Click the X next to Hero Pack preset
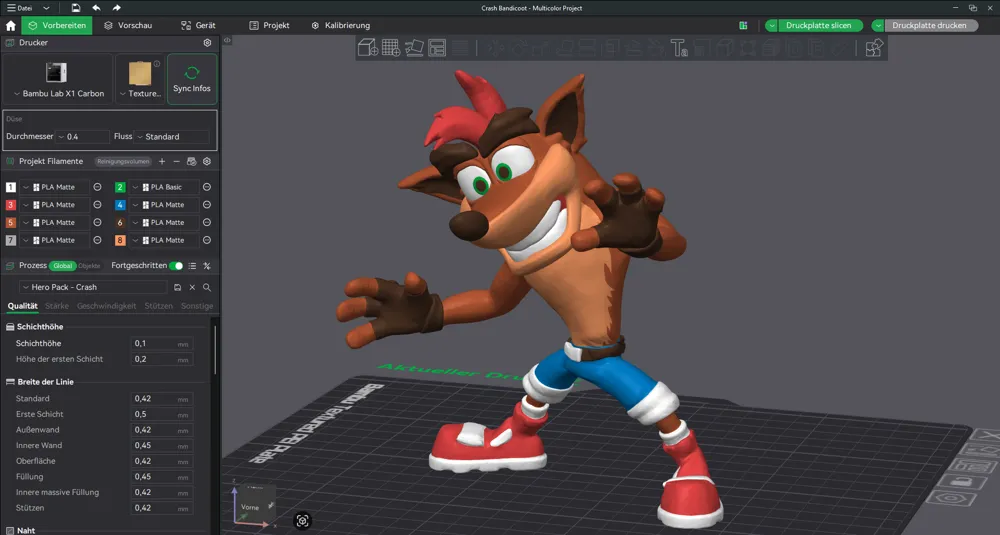This screenshot has width=1000, height=535. [x=192, y=288]
